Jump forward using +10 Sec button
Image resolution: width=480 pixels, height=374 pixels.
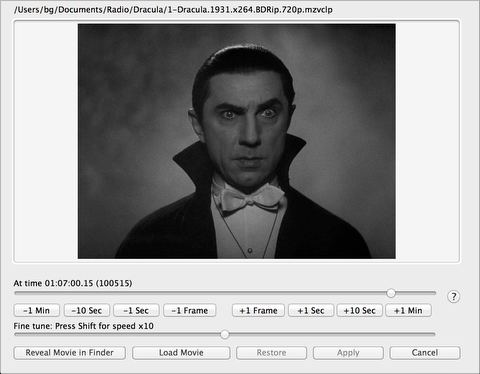point(359,311)
